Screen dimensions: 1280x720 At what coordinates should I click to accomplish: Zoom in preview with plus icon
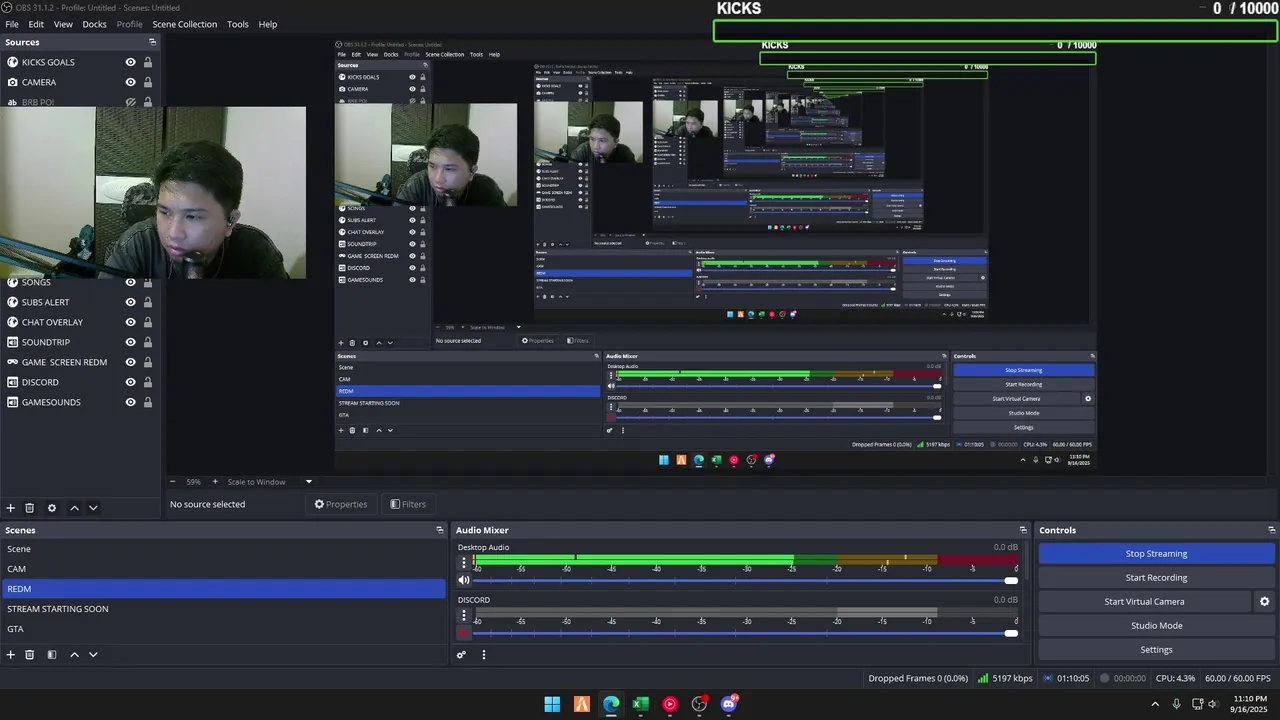click(x=215, y=482)
